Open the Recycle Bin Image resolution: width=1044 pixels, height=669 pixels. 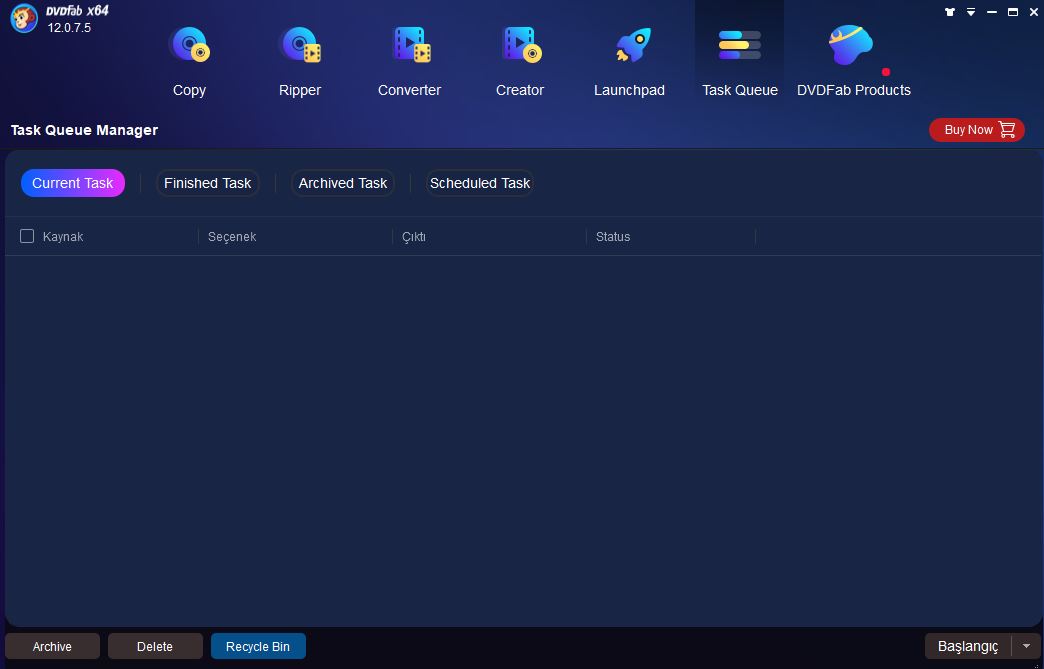pos(258,646)
